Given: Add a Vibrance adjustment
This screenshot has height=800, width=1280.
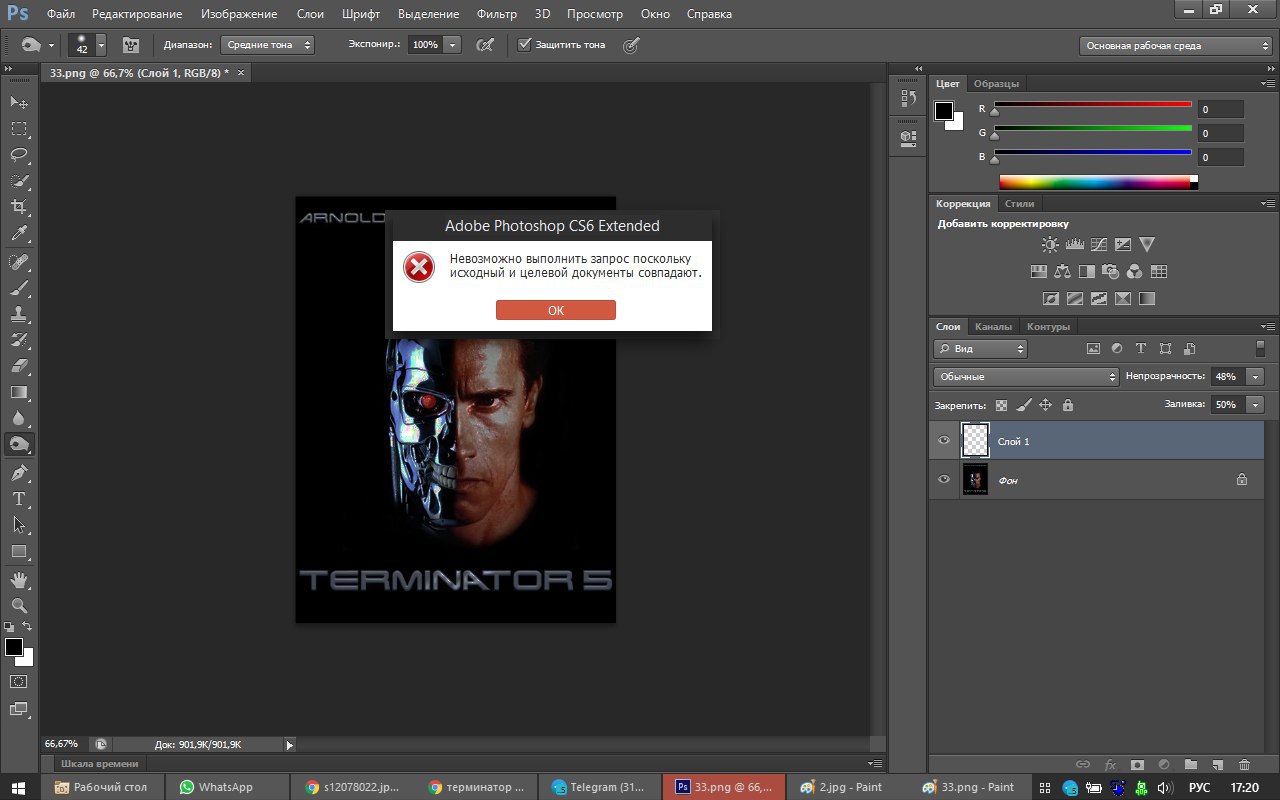Looking at the screenshot, I should [x=1147, y=244].
